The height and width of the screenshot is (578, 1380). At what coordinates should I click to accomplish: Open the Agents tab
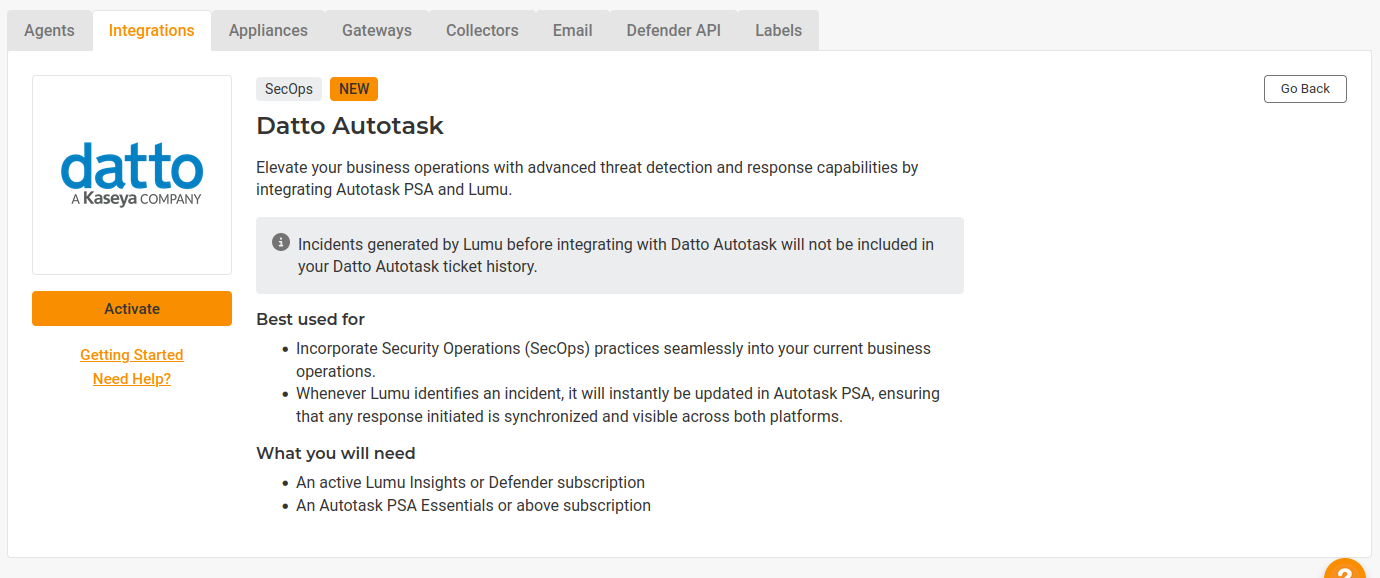coord(49,30)
